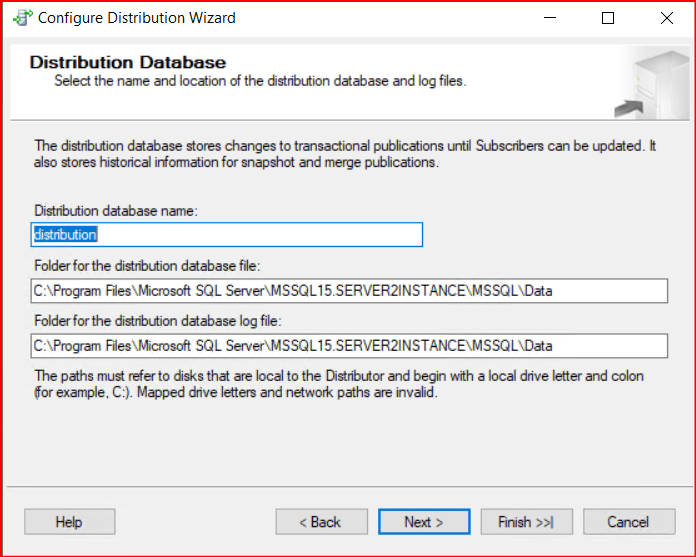
Task: Focus the distribution database file folder field
Action: [349, 291]
